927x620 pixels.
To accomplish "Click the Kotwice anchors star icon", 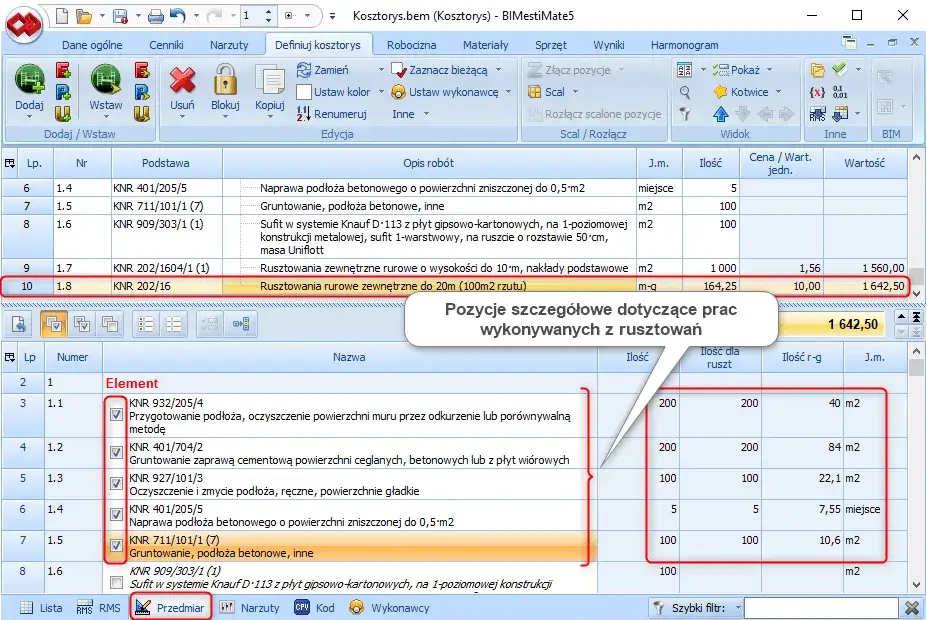I will pos(719,92).
